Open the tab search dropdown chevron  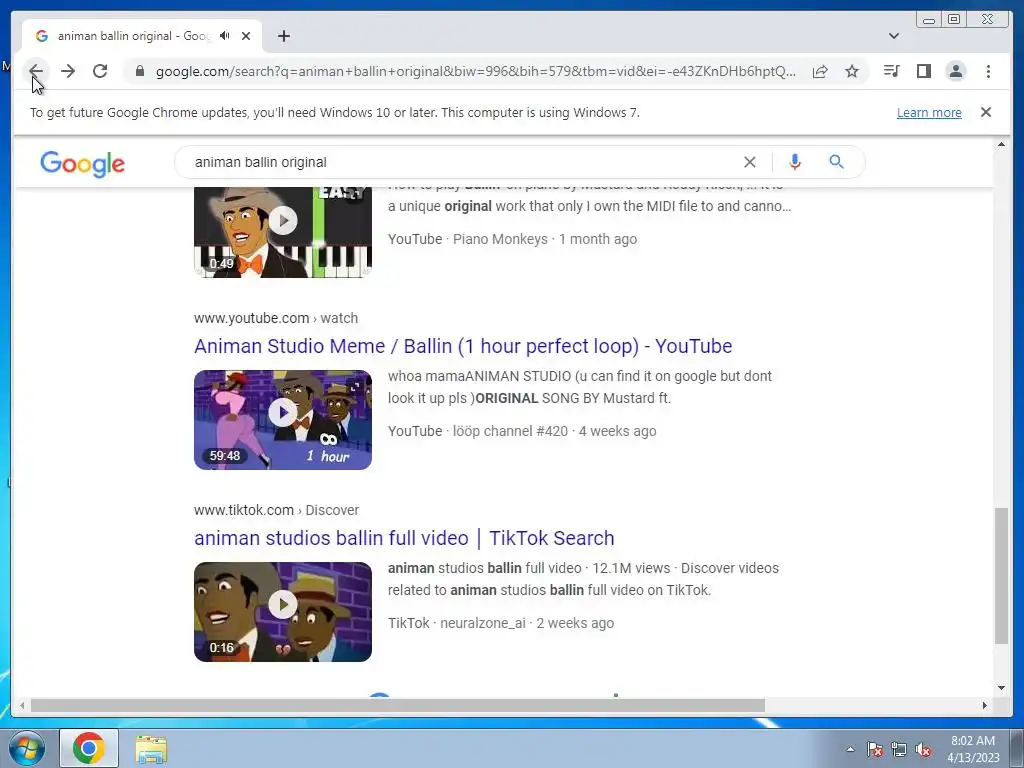tap(894, 36)
